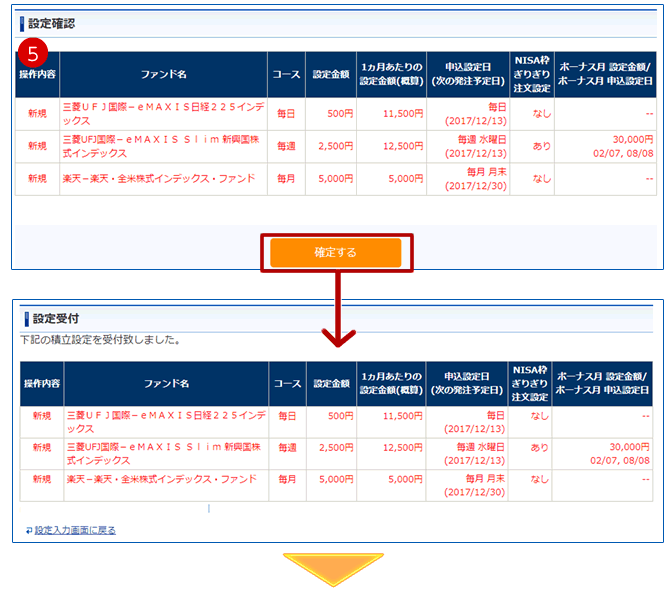Click the 1ヵ月あたりの設定金額(概算) header in 設定確認
This screenshot has height=591, width=668.
click(x=392, y=75)
